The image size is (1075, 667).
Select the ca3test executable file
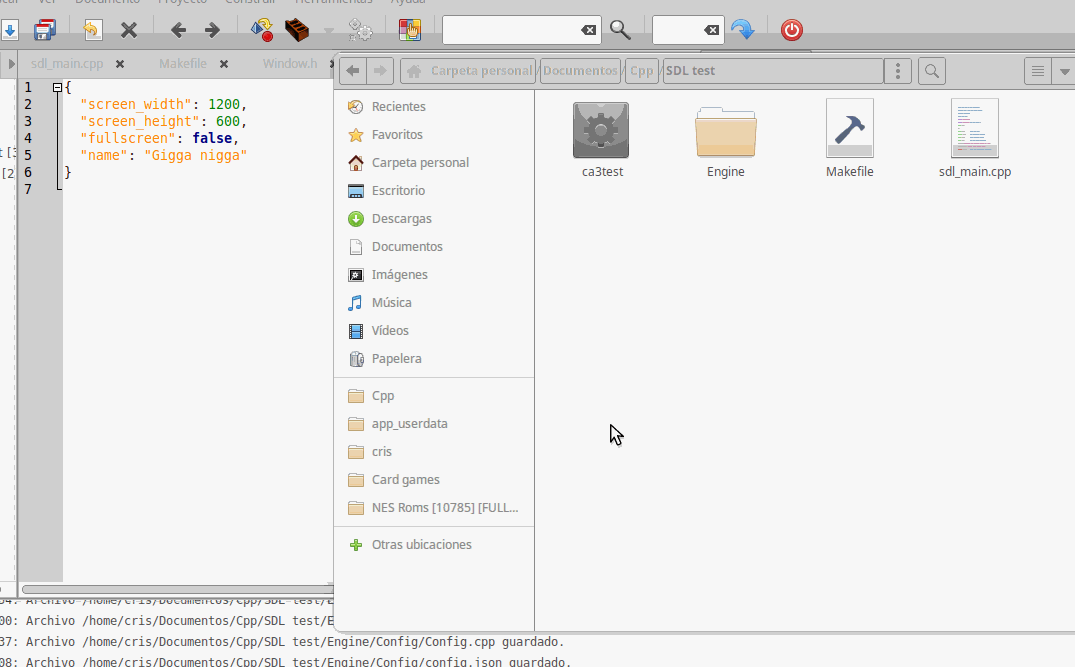601,140
